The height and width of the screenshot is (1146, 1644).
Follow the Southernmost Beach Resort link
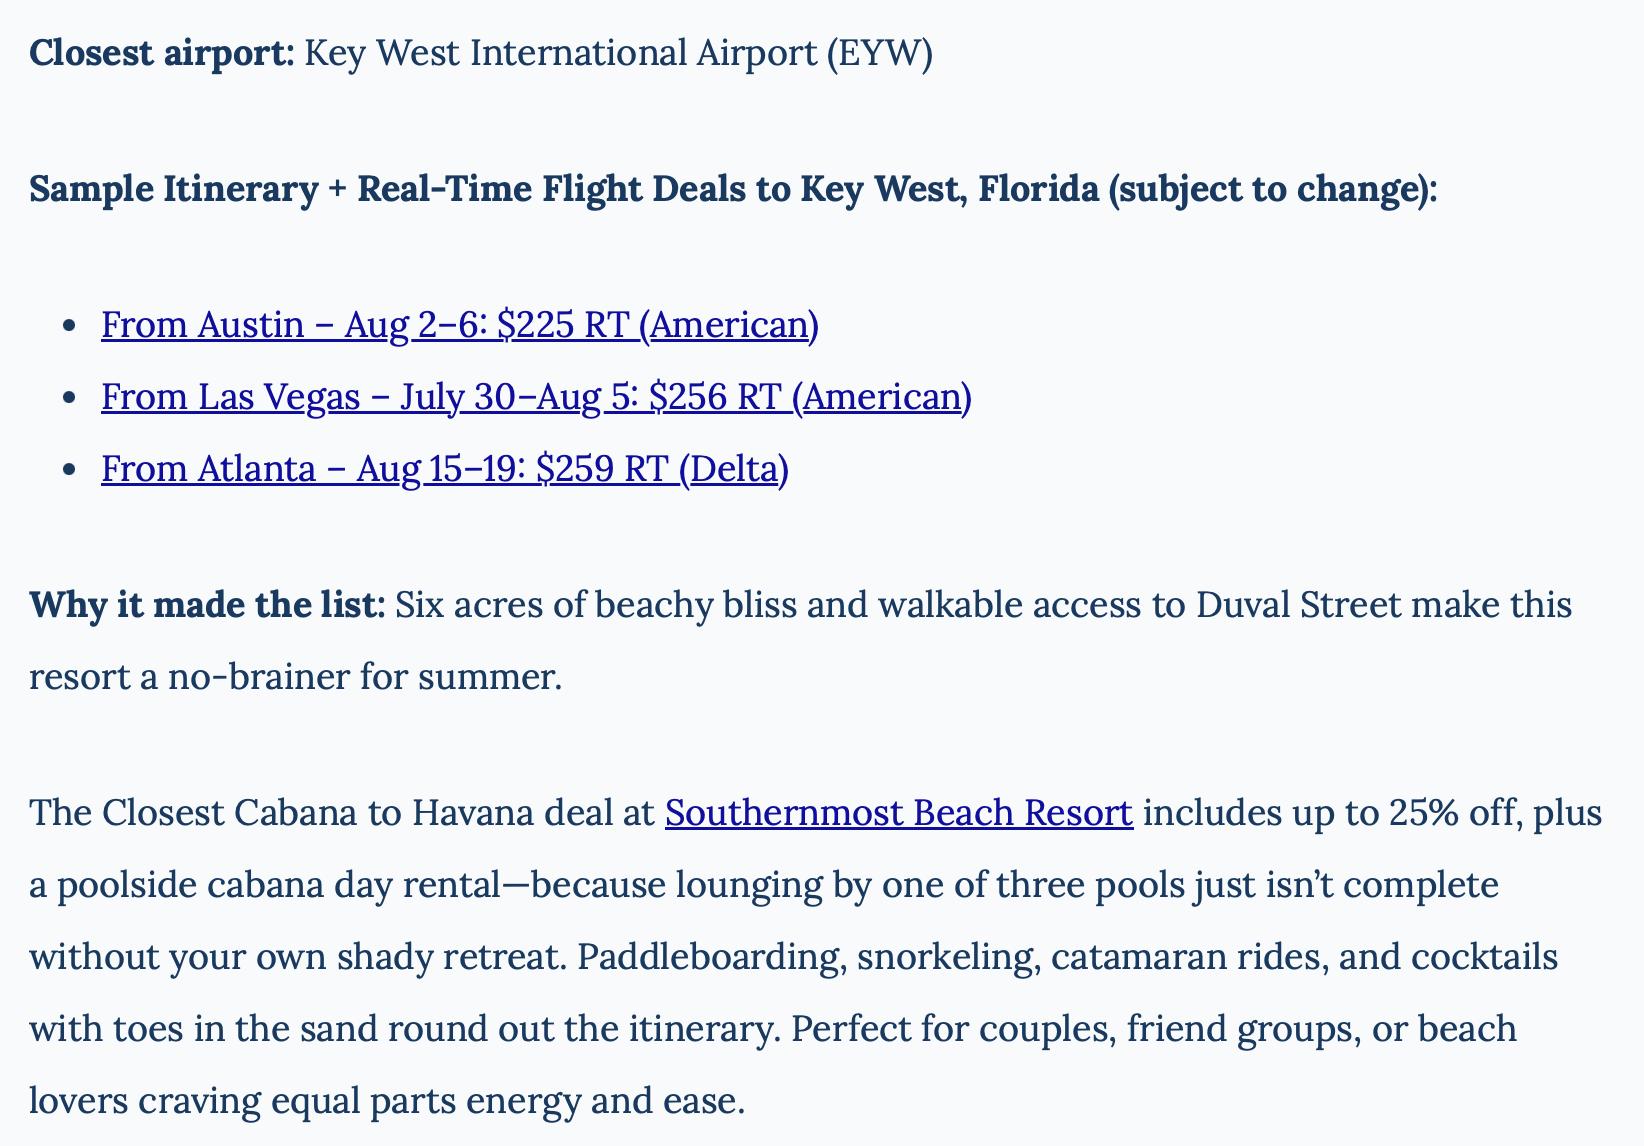click(x=898, y=813)
